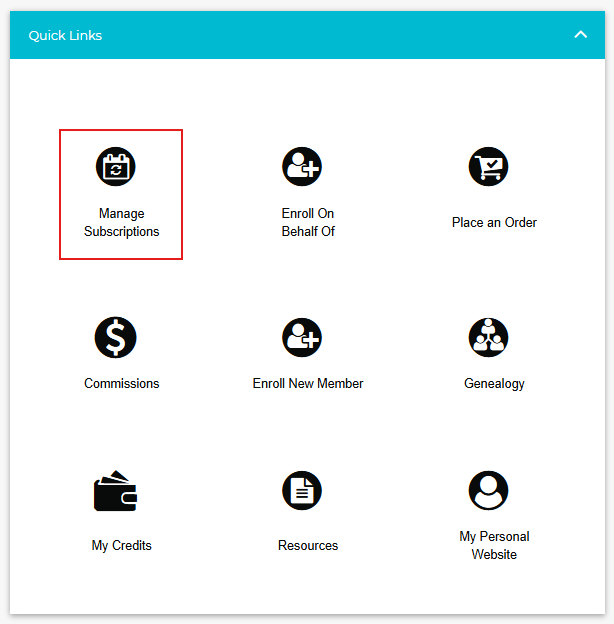Open the Resources document icon

302,490
